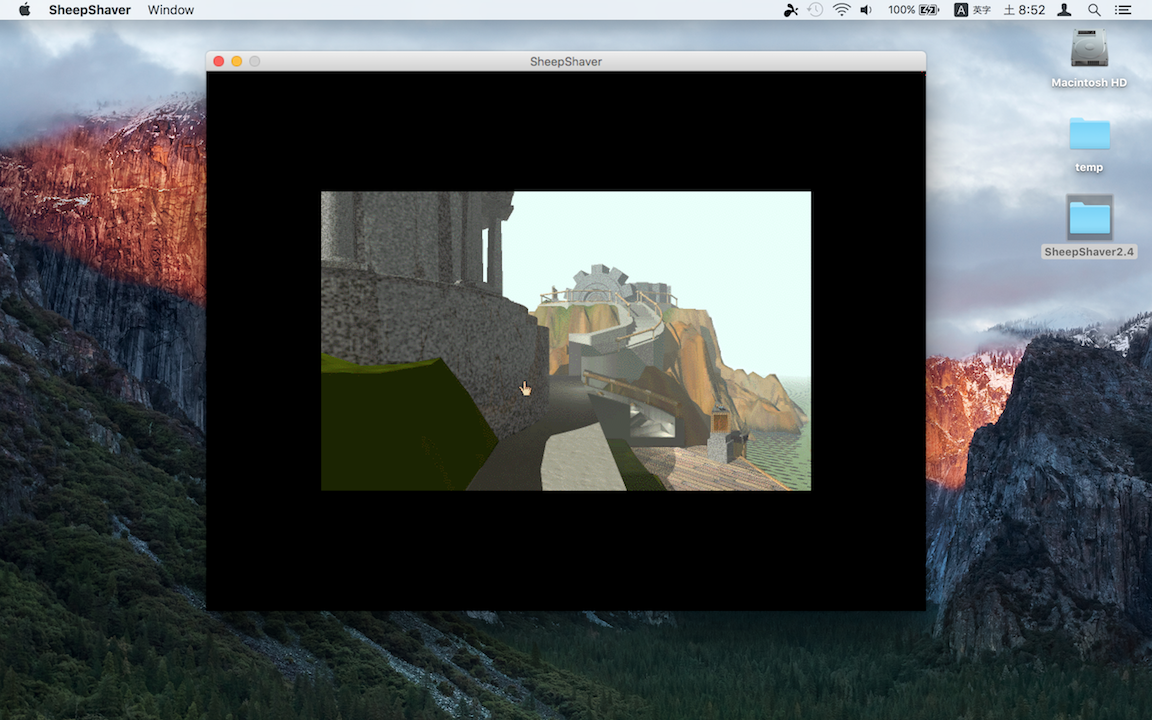Open the Window menu

click(170, 10)
